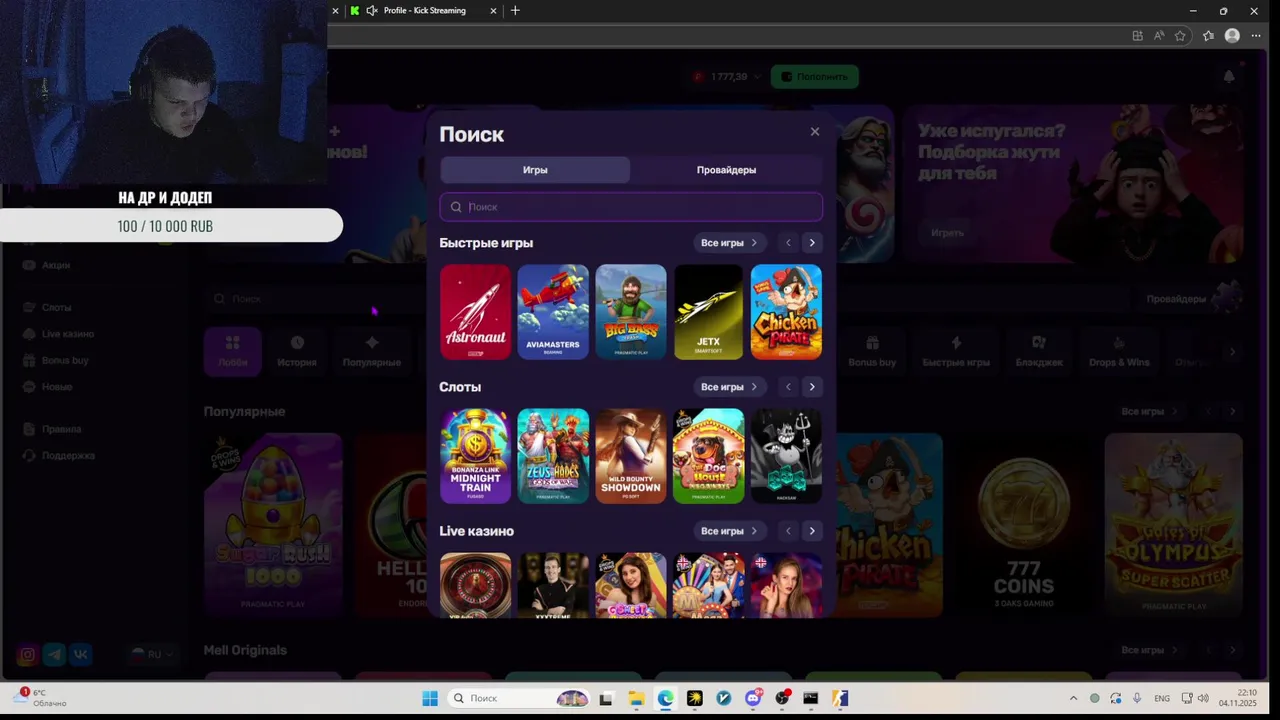Launch the Big Bass game tile

(631, 312)
